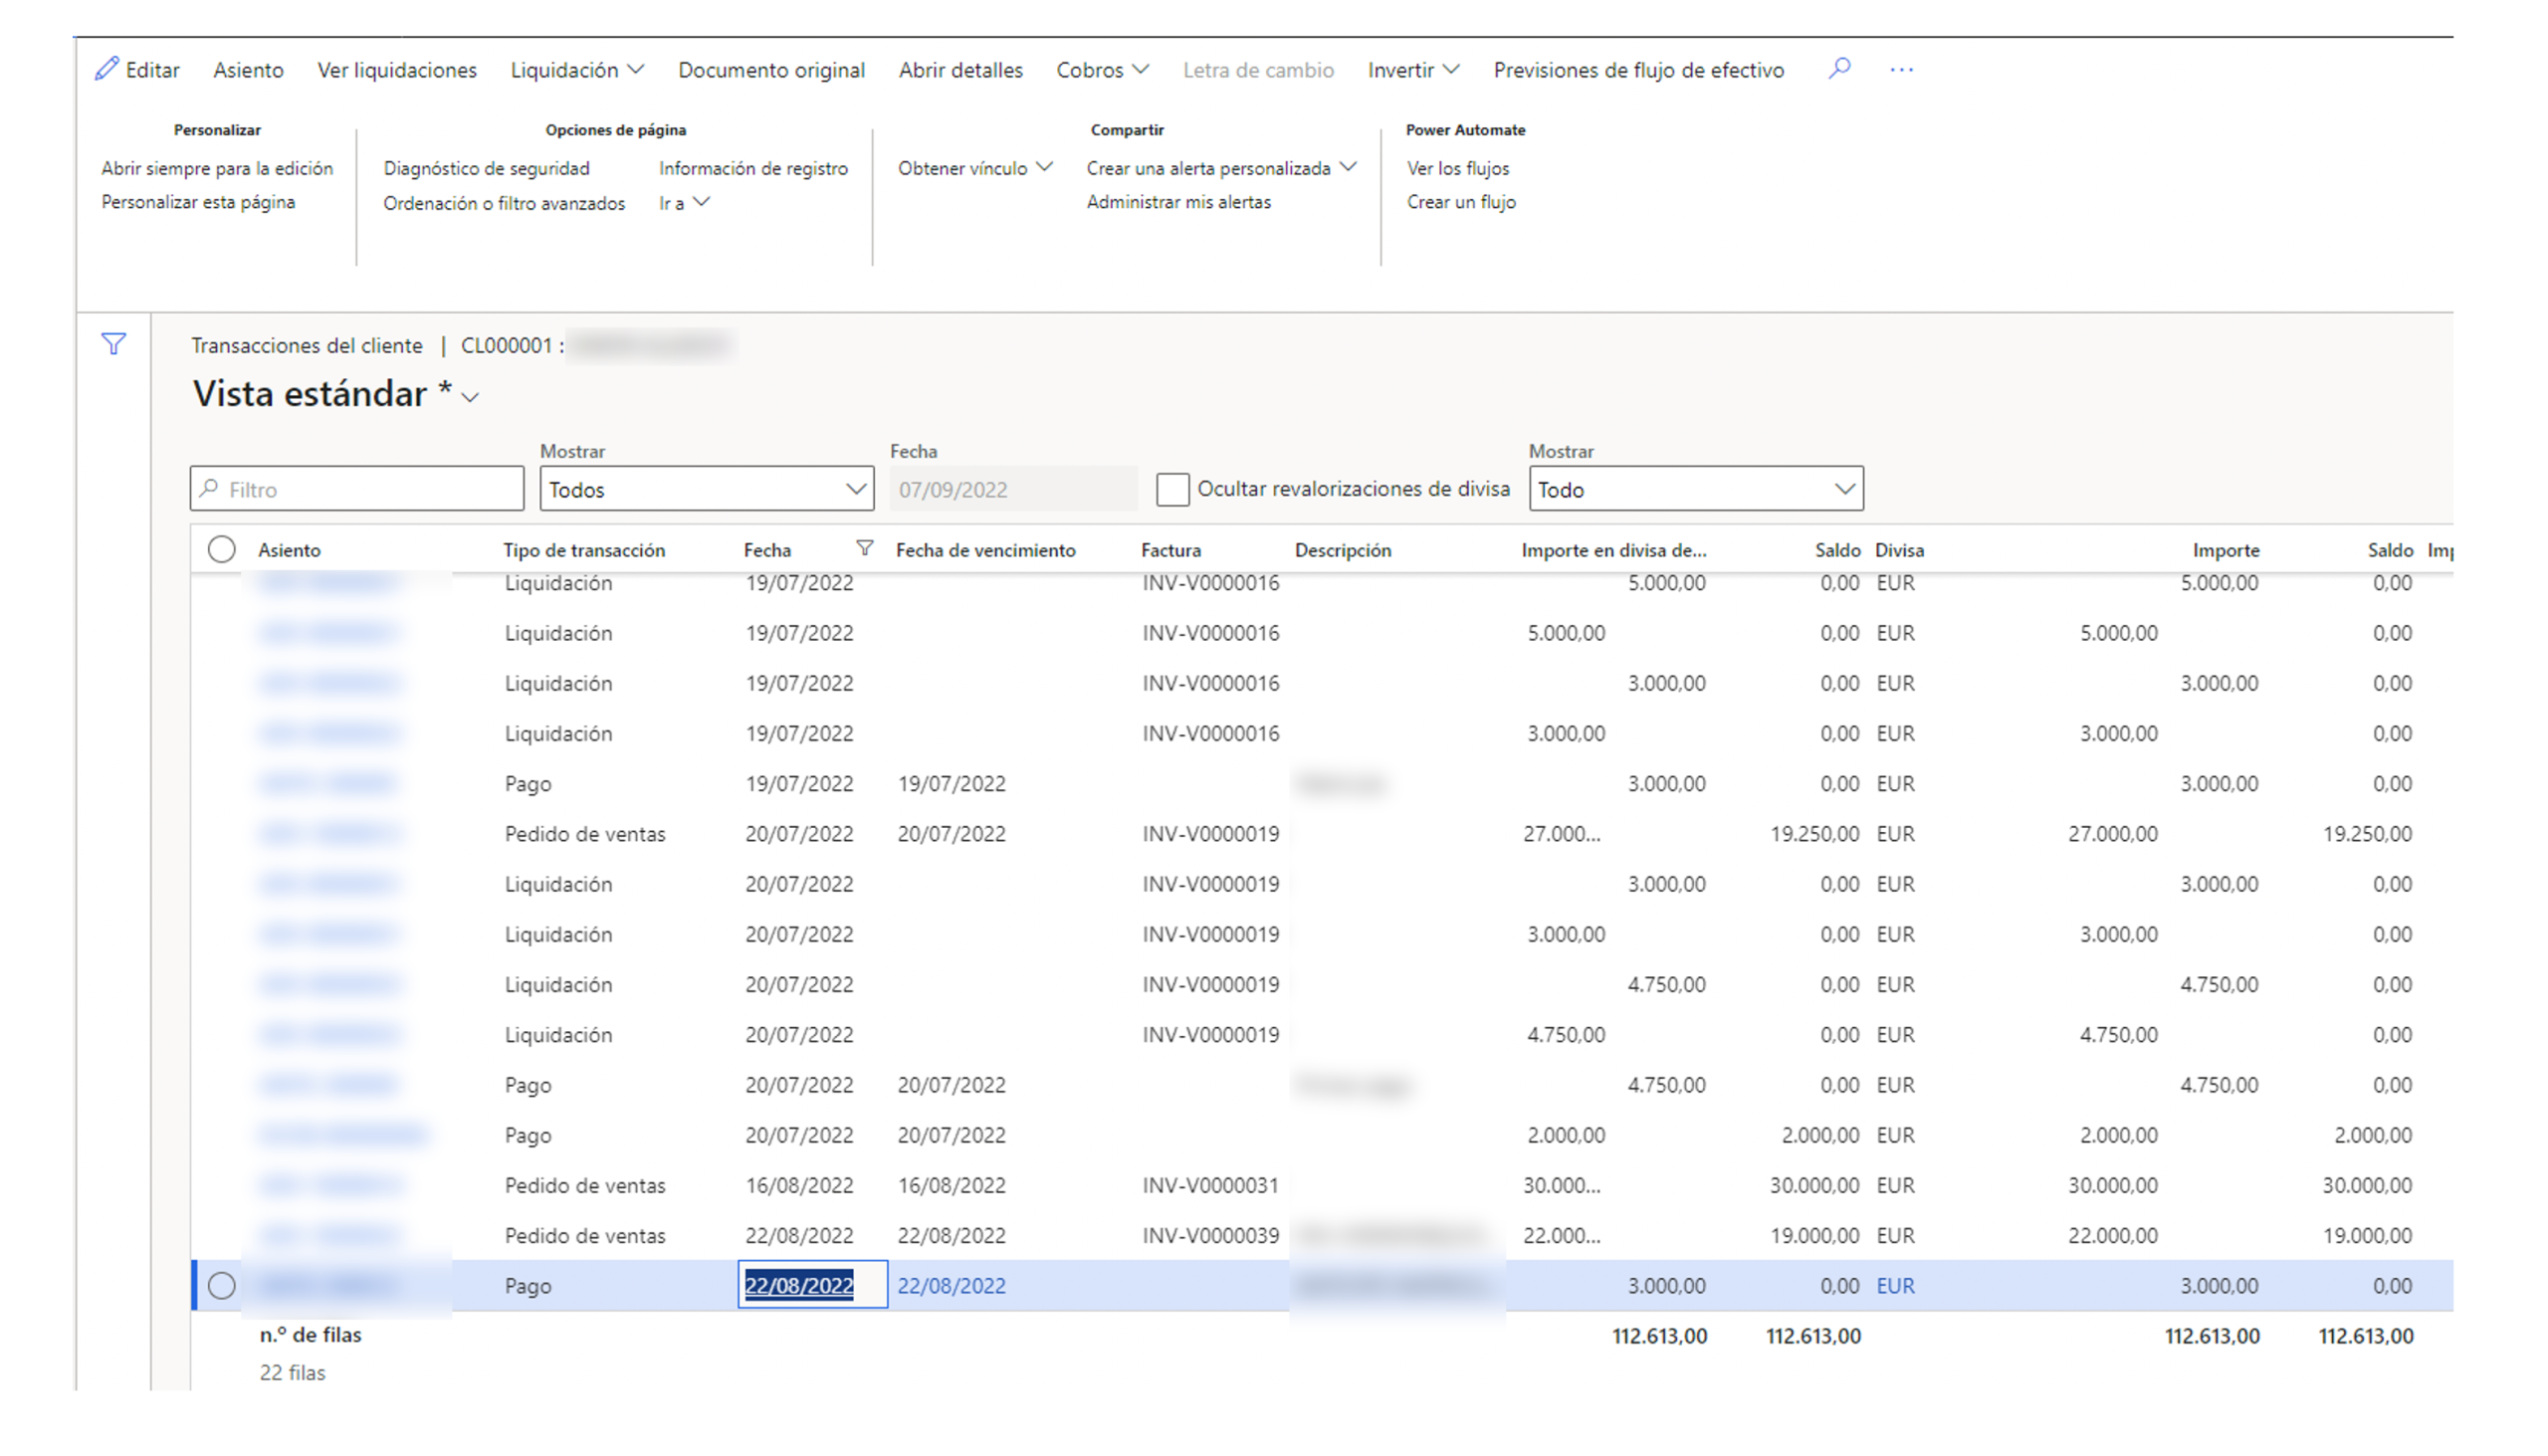Click the disabled Letra de cambio item

(x=1258, y=70)
